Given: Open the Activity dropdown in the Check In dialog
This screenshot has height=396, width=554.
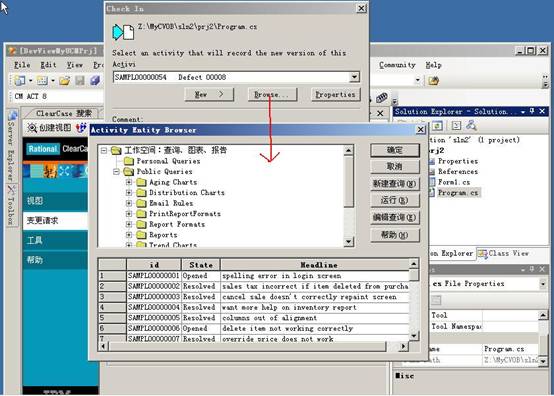Looking at the screenshot, I should 354,77.
